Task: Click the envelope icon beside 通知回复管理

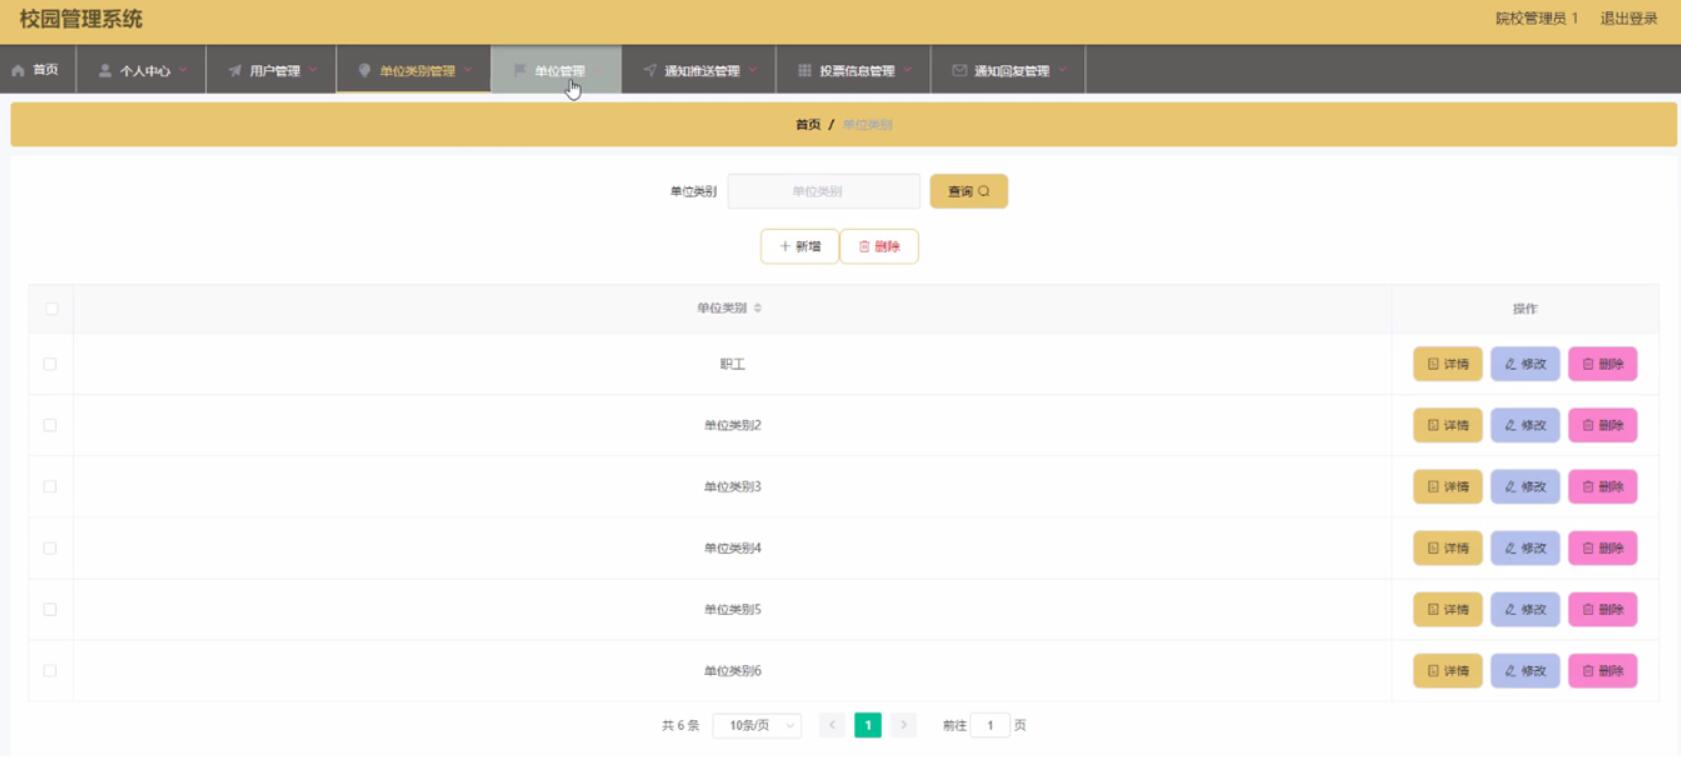Action: tap(959, 70)
